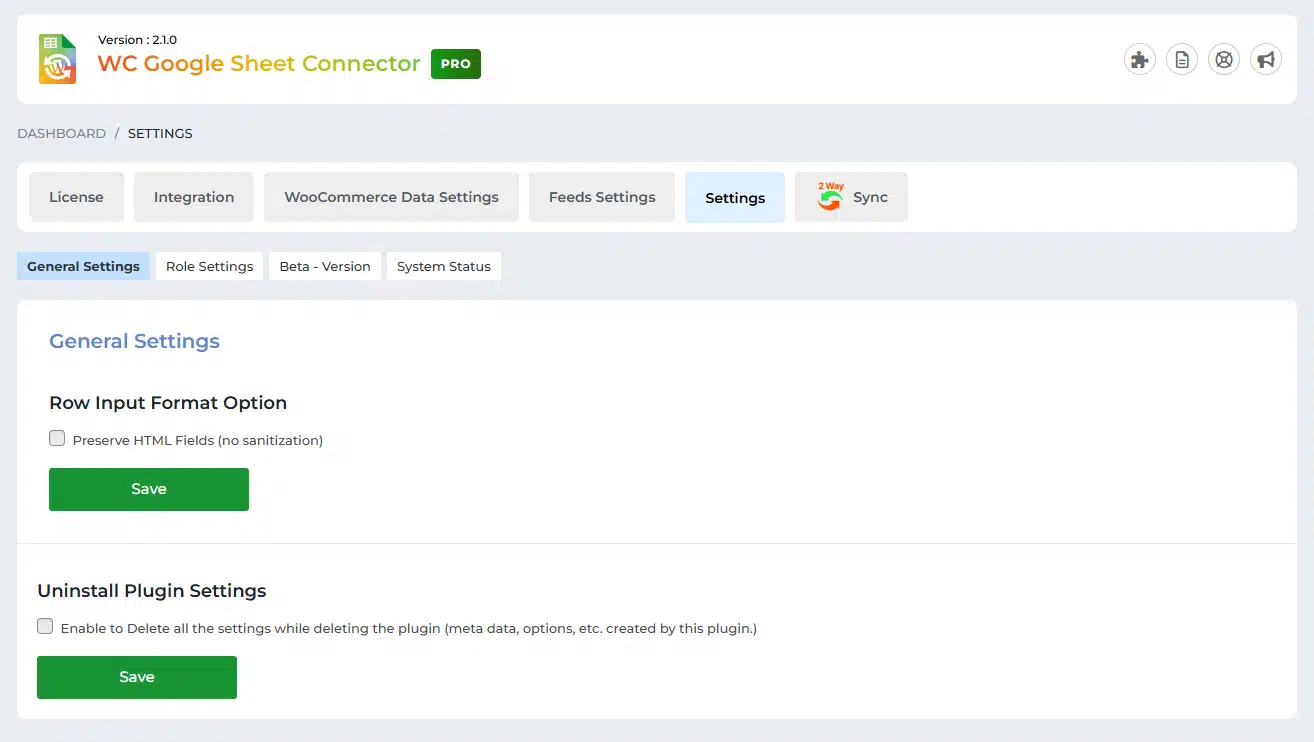Go to the Feeds Settings tab
This screenshot has height=742, width=1314.
[601, 197]
